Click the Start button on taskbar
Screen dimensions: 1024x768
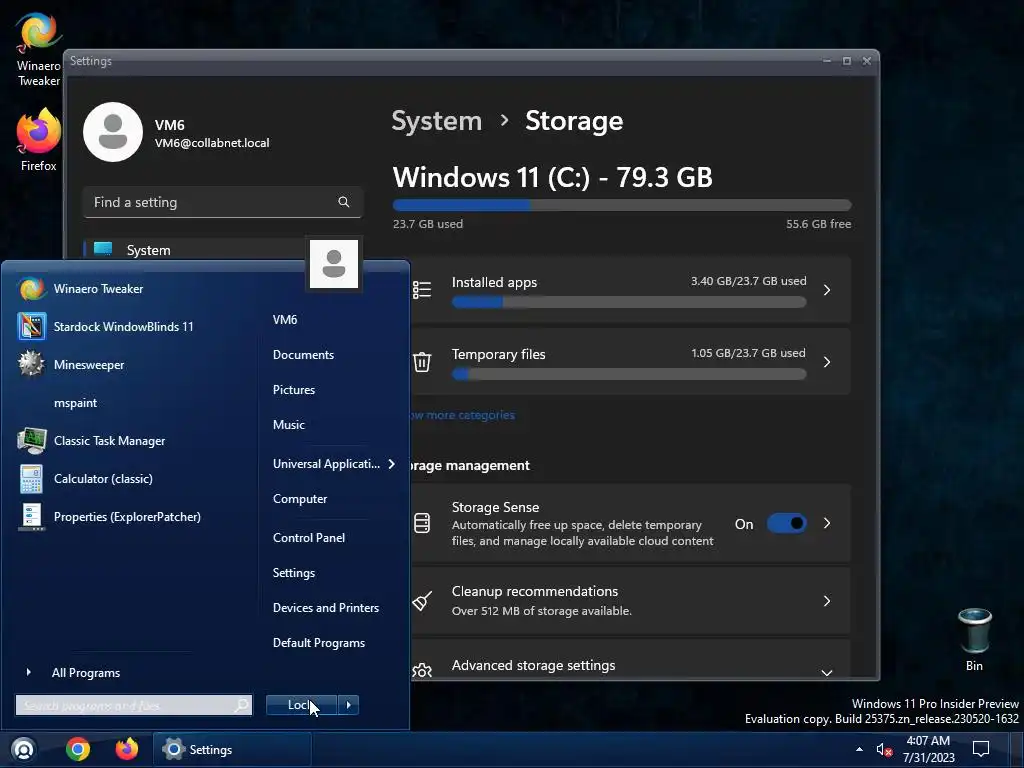click(x=24, y=749)
